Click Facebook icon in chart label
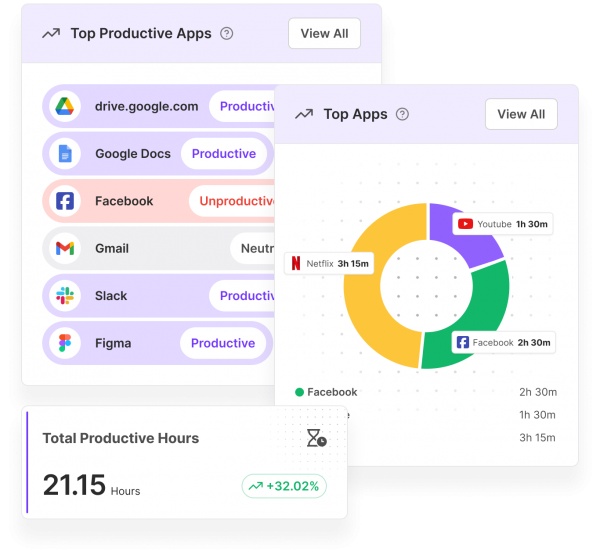 click(463, 342)
